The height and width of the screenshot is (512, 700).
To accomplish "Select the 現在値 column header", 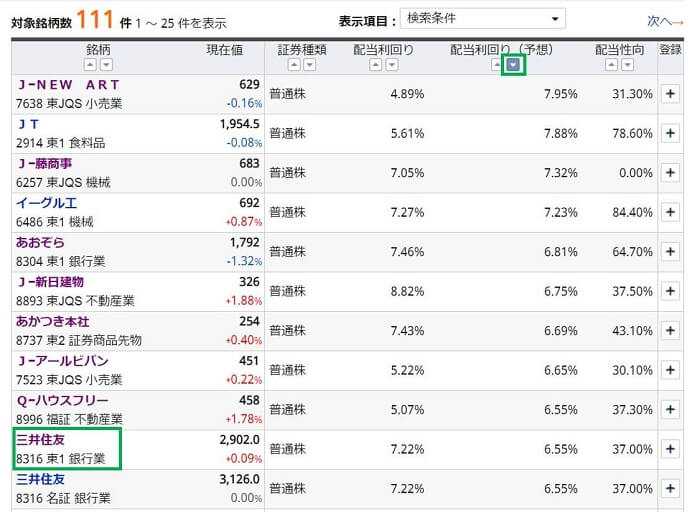I will point(225,50).
